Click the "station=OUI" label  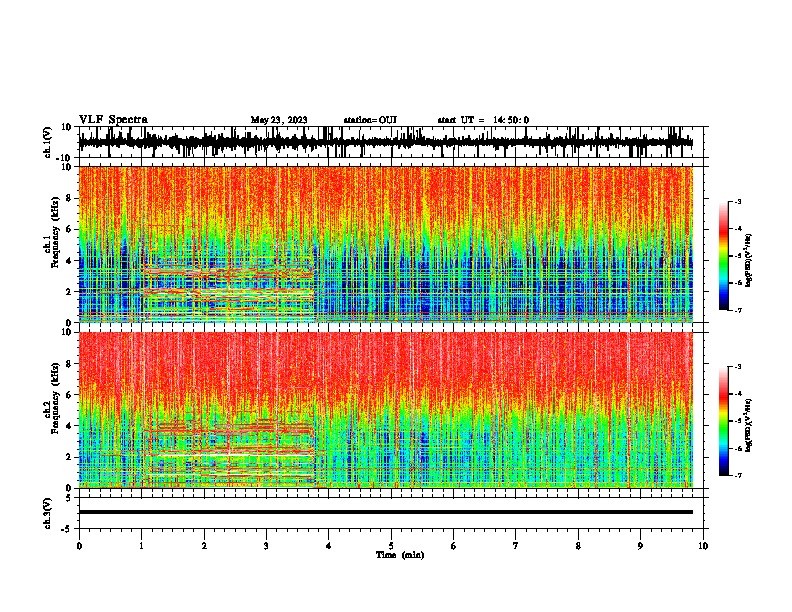point(370,120)
